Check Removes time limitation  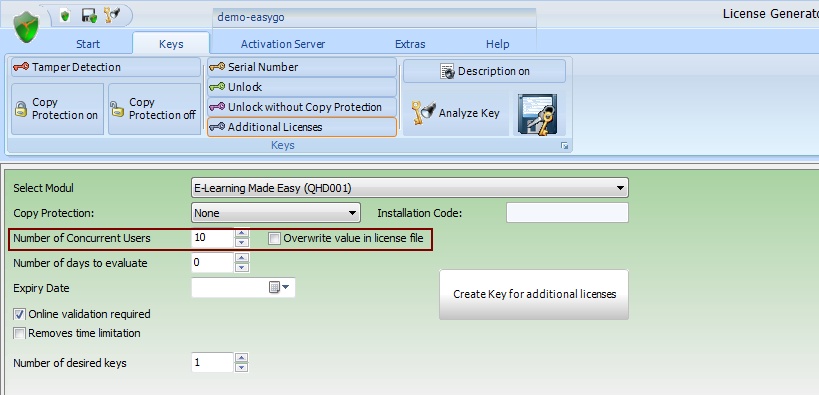(19, 333)
